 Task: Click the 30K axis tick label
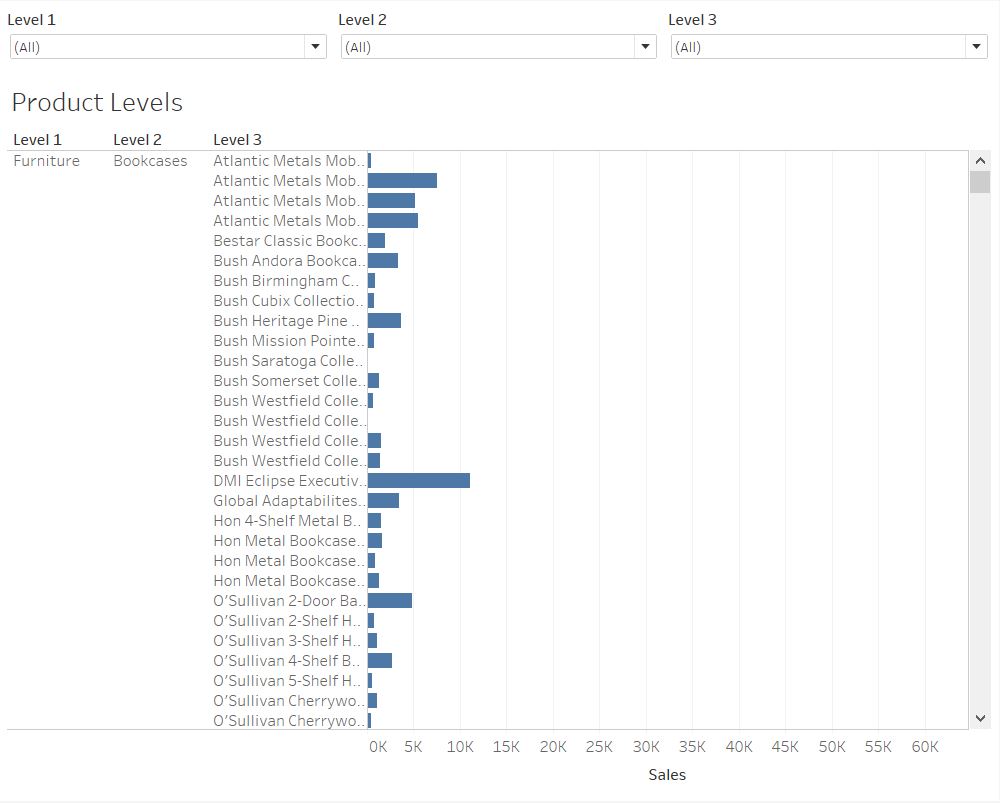click(646, 747)
